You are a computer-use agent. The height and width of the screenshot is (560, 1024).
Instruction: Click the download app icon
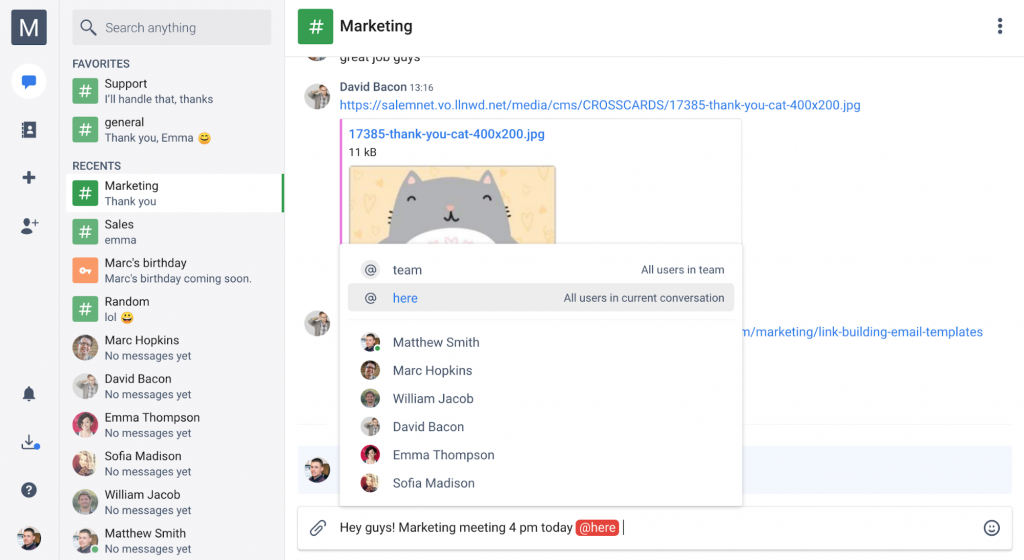click(29, 442)
